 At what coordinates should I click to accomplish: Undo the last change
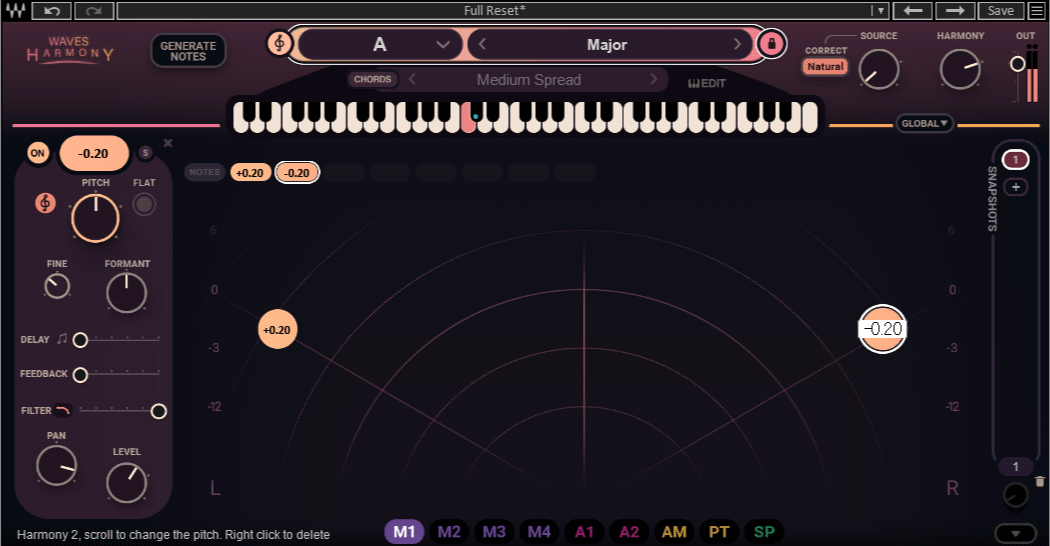point(52,11)
